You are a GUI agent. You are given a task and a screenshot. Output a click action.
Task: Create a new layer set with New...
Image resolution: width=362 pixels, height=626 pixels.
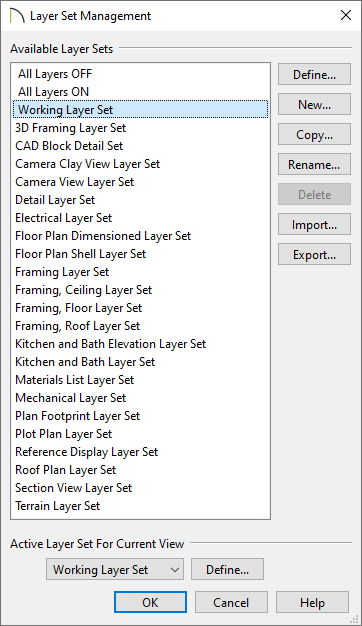pyautogui.click(x=315, y=104)
